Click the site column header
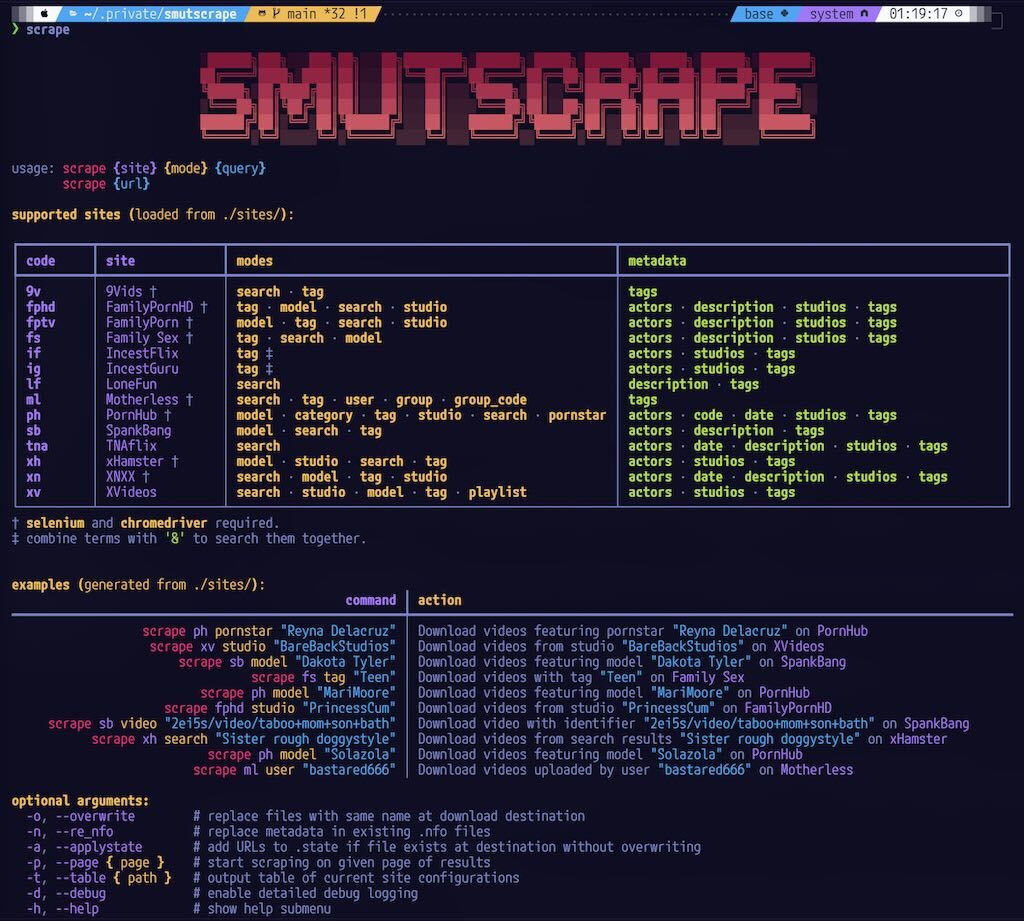This screenshot has height=921, width=1024. click(x=120, y=261)
